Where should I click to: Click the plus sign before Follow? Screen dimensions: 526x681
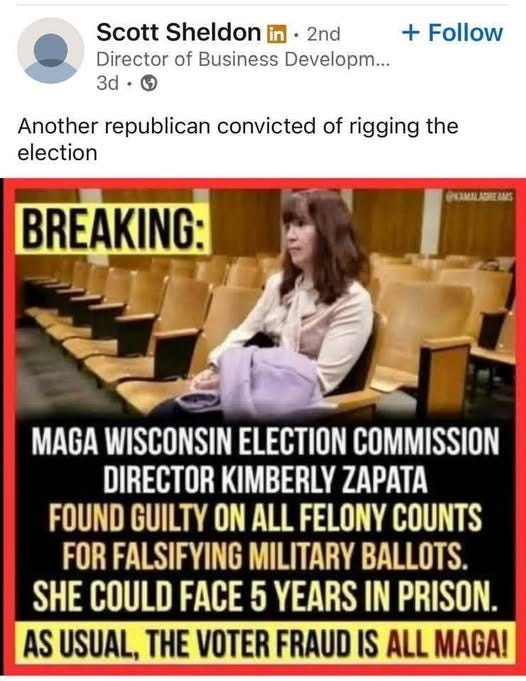pos(410,33)
